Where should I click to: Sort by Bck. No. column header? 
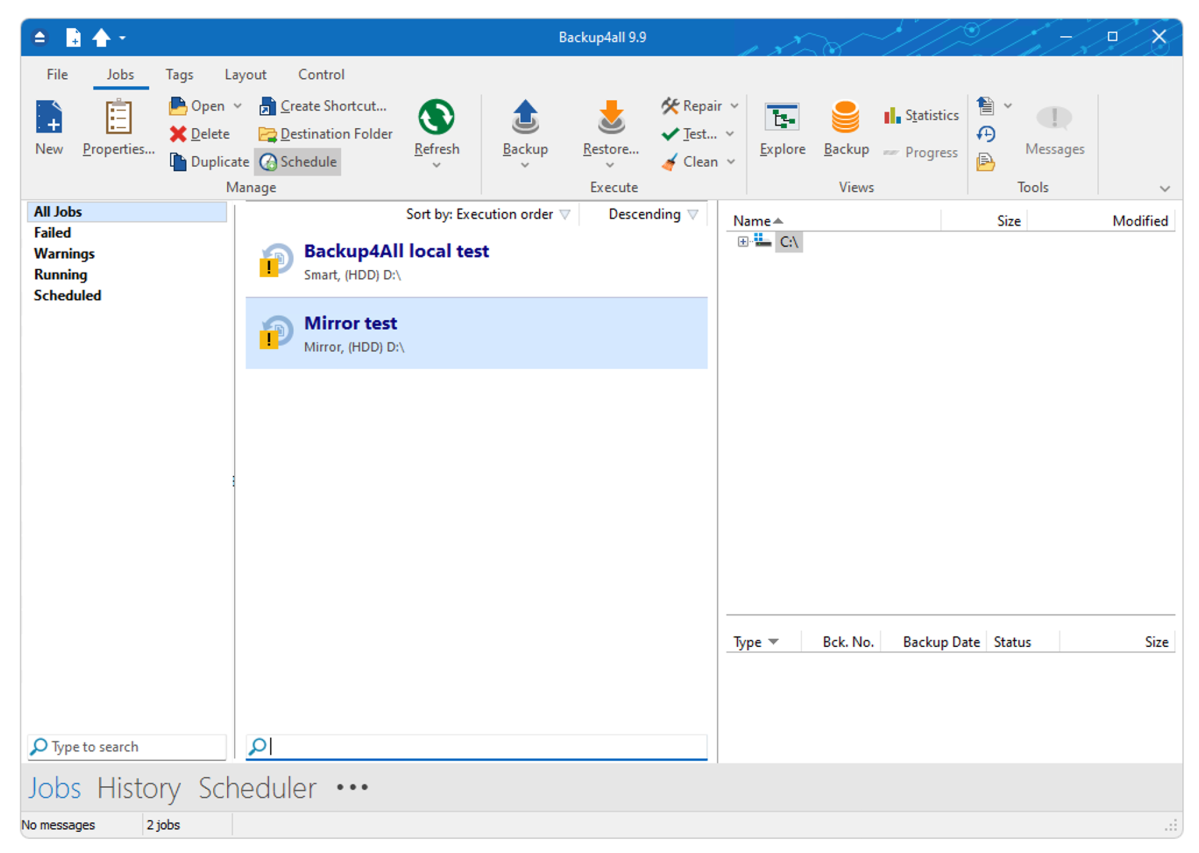point(840,642)
